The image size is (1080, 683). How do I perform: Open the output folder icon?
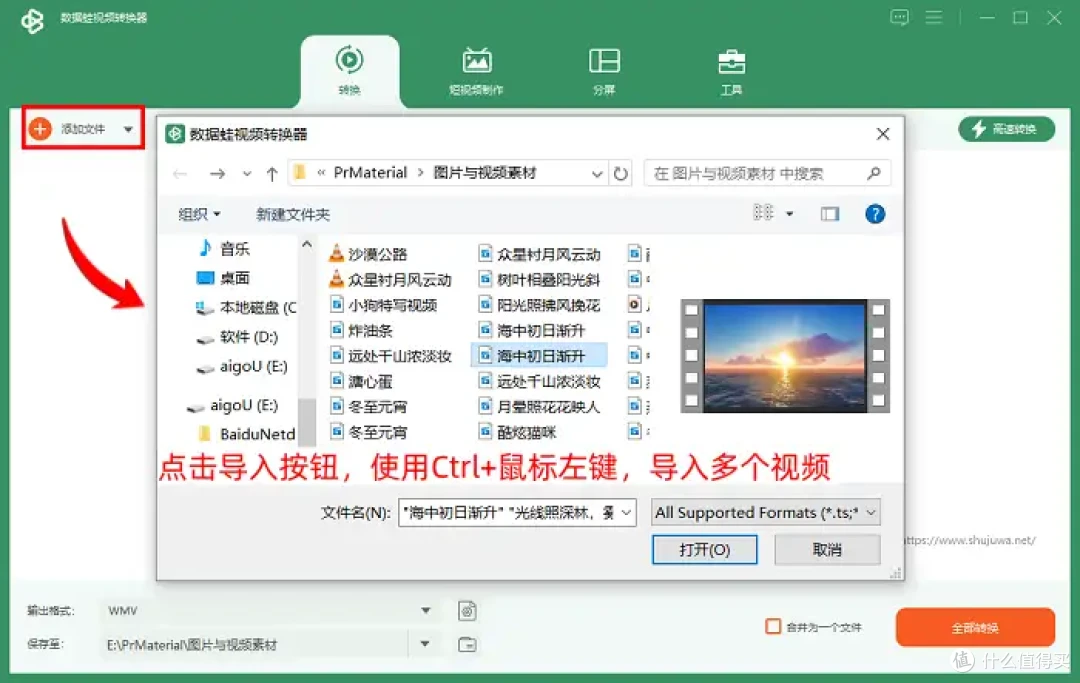coord(467,644)
